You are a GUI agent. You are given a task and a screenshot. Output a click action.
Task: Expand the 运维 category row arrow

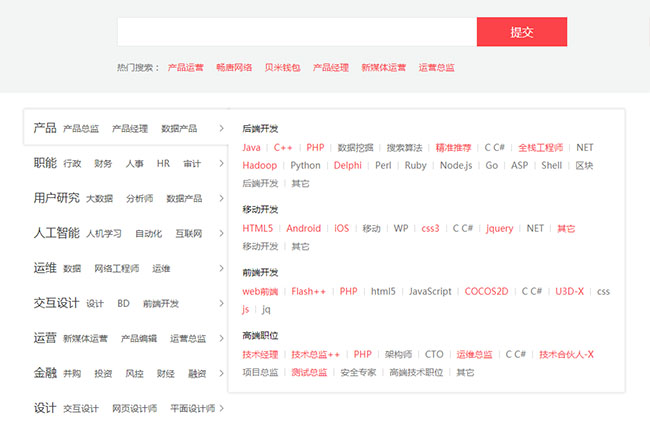(221, 269)
